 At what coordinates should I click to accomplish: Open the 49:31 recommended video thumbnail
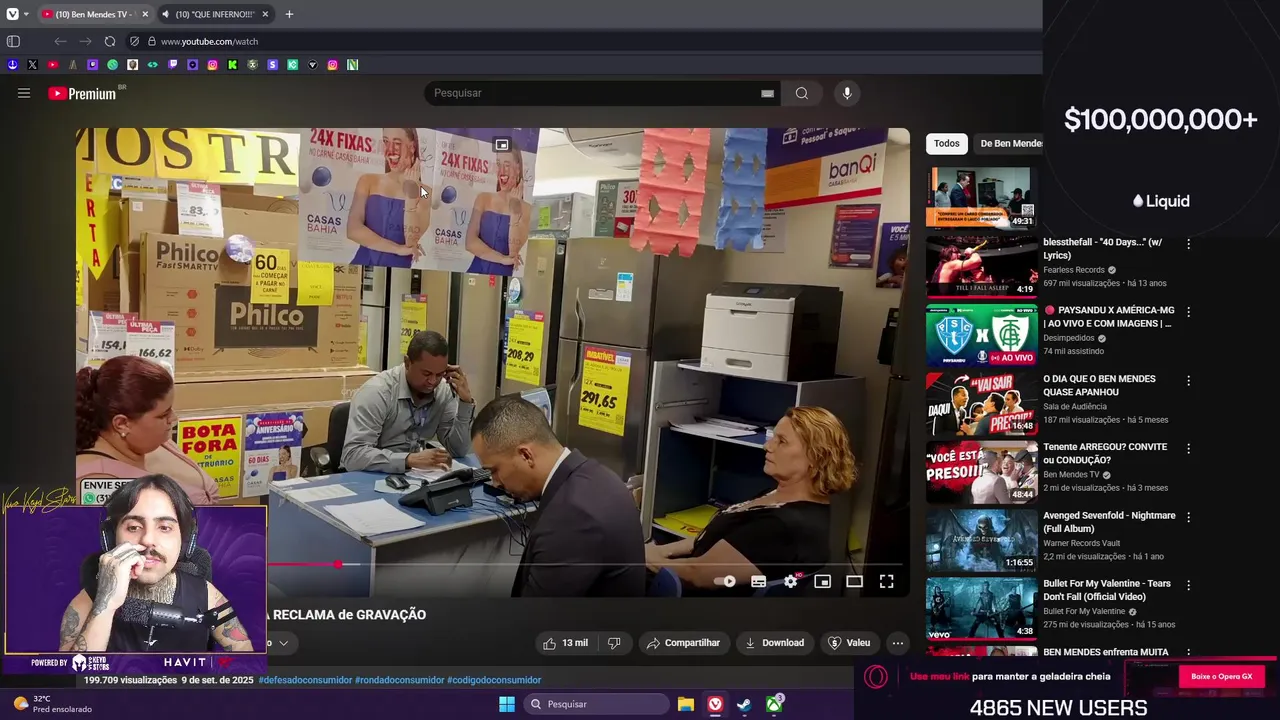(x=981, y=197)
